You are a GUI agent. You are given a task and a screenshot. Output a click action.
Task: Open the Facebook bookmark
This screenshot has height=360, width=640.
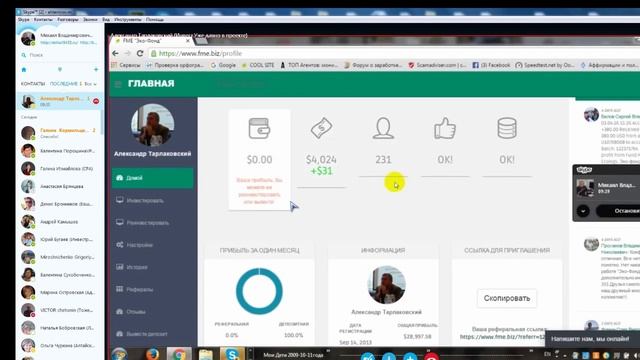(491, 65)
